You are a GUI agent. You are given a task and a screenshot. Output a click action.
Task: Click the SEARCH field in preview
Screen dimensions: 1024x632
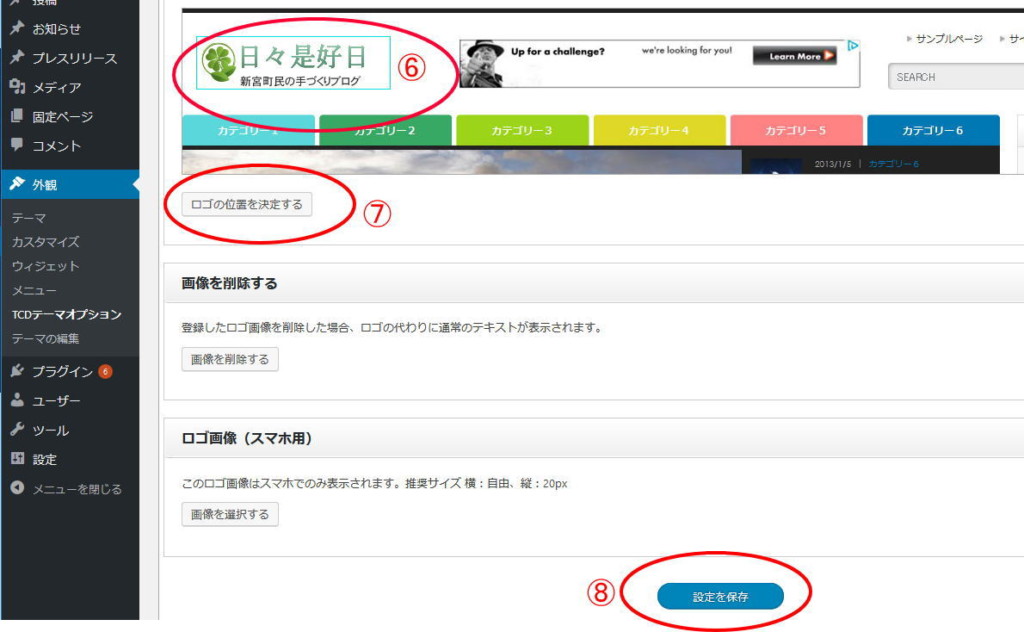(x=956, y=77)
